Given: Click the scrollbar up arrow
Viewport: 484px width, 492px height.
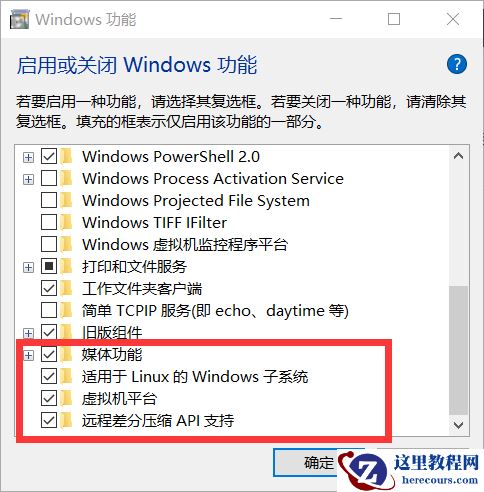Looking at the screenshot, I should [459, 156].
